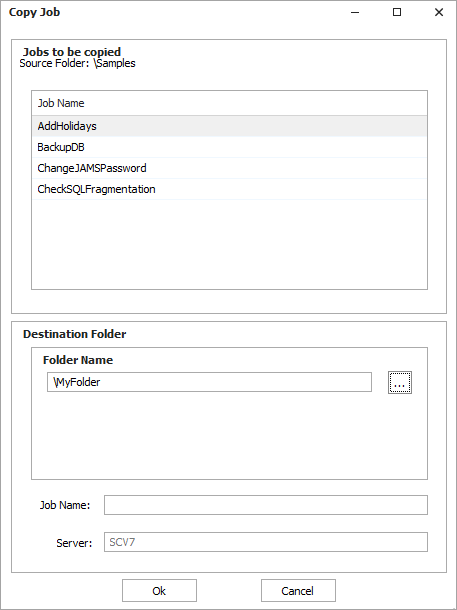Minimize the Copy Job window
This screenshot has height=610, width=457.
[x=355, y=12]
